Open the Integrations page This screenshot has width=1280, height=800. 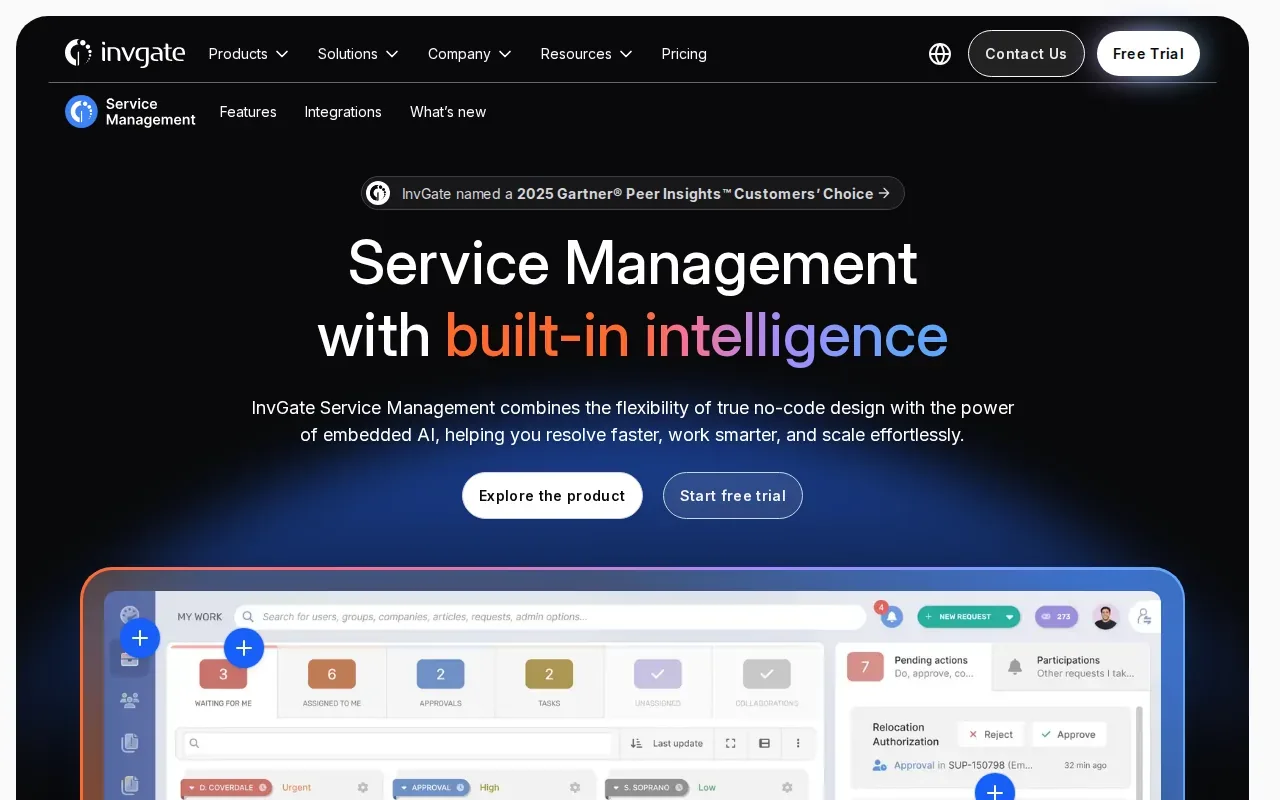point(343,112)
